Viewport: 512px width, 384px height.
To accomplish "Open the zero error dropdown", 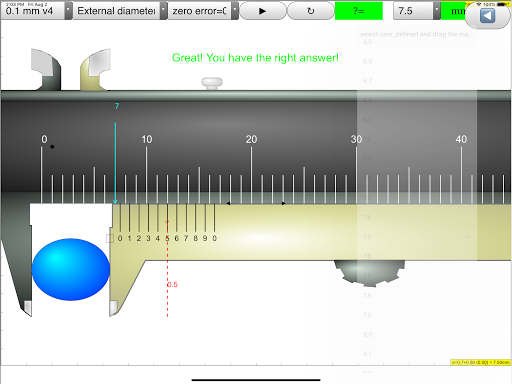I will point(203,11).
